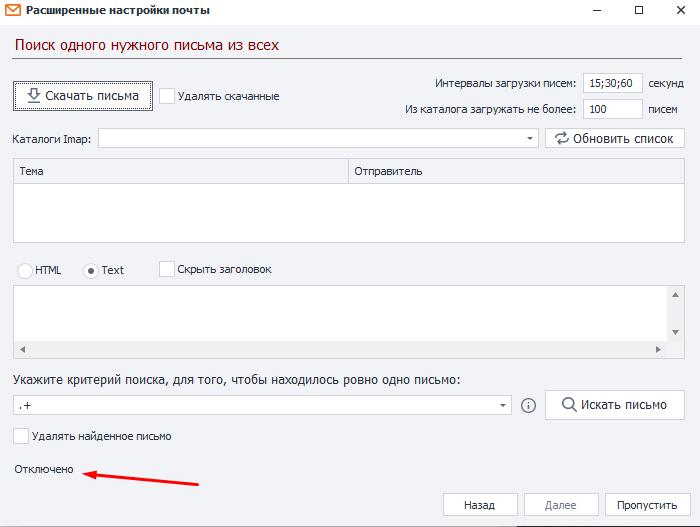The width and height of the screenshot is (700, 527).
Task: Toggle the Скрыть заголовок checkbox
Action: [x=167, y=269]
